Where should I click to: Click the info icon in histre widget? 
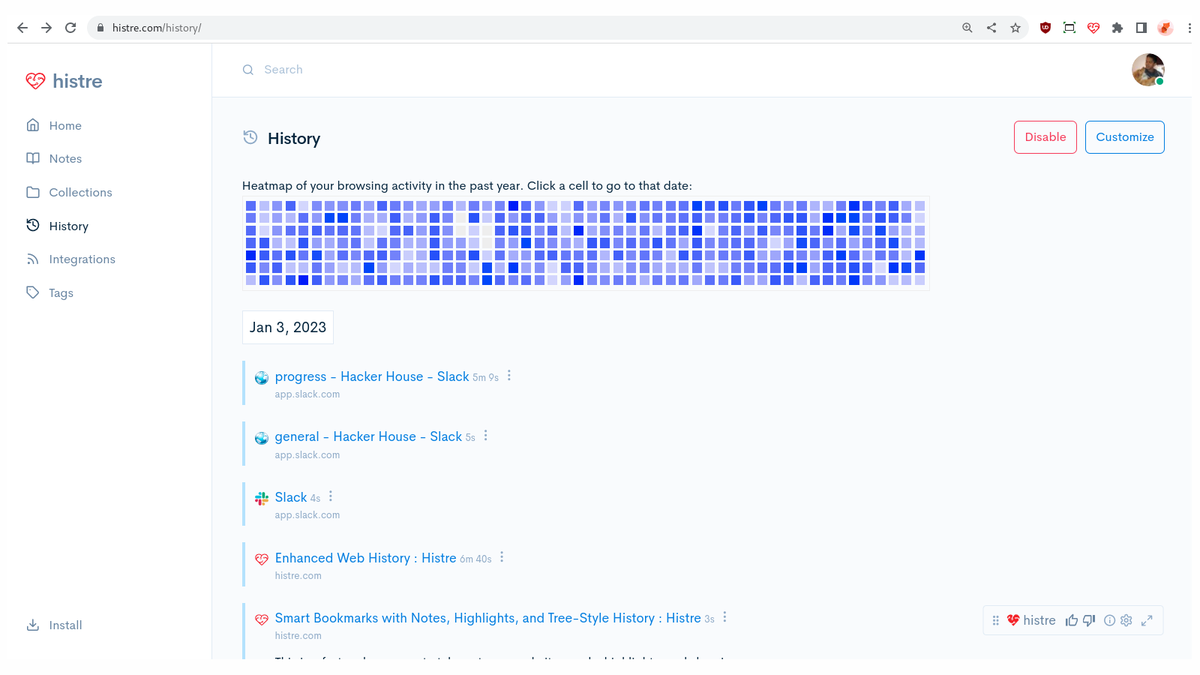(x=1109, y=620)
